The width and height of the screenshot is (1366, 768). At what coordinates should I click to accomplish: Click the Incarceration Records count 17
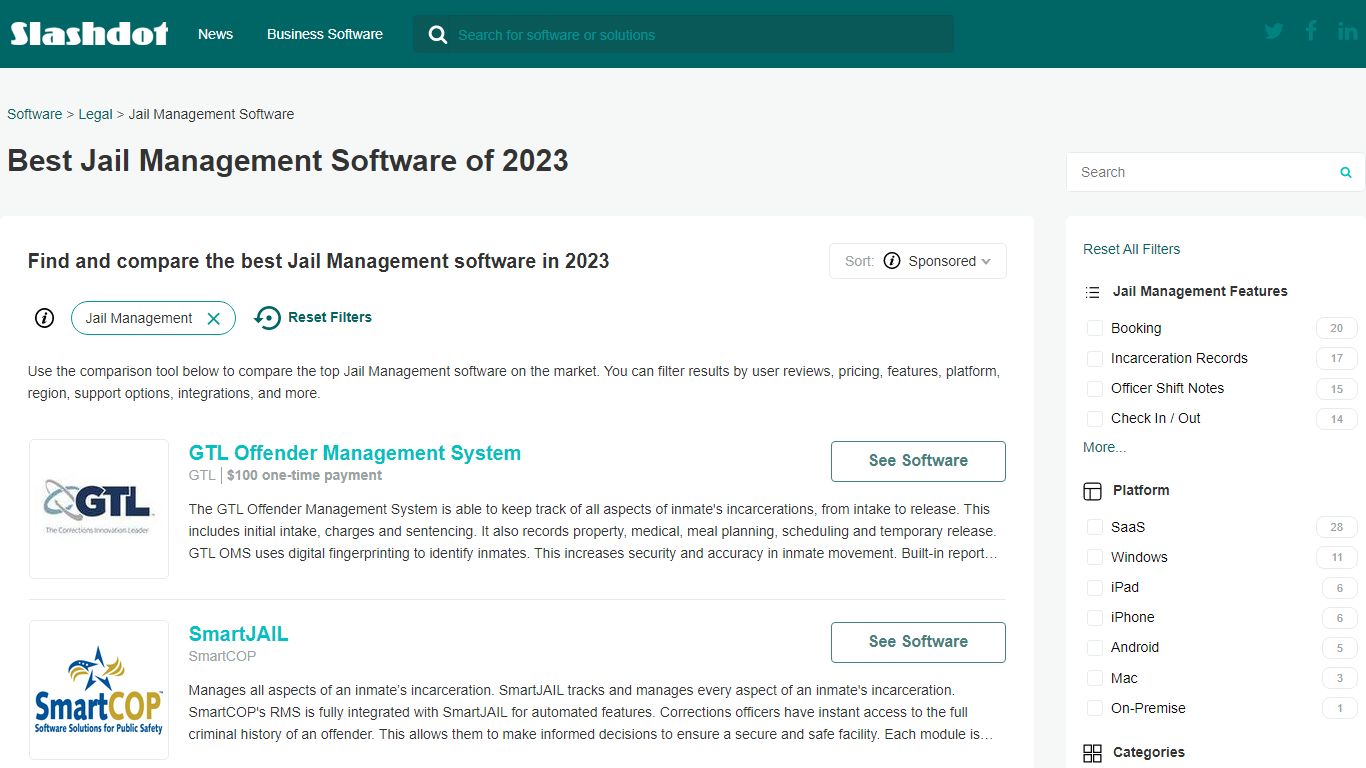[1337, 358]
